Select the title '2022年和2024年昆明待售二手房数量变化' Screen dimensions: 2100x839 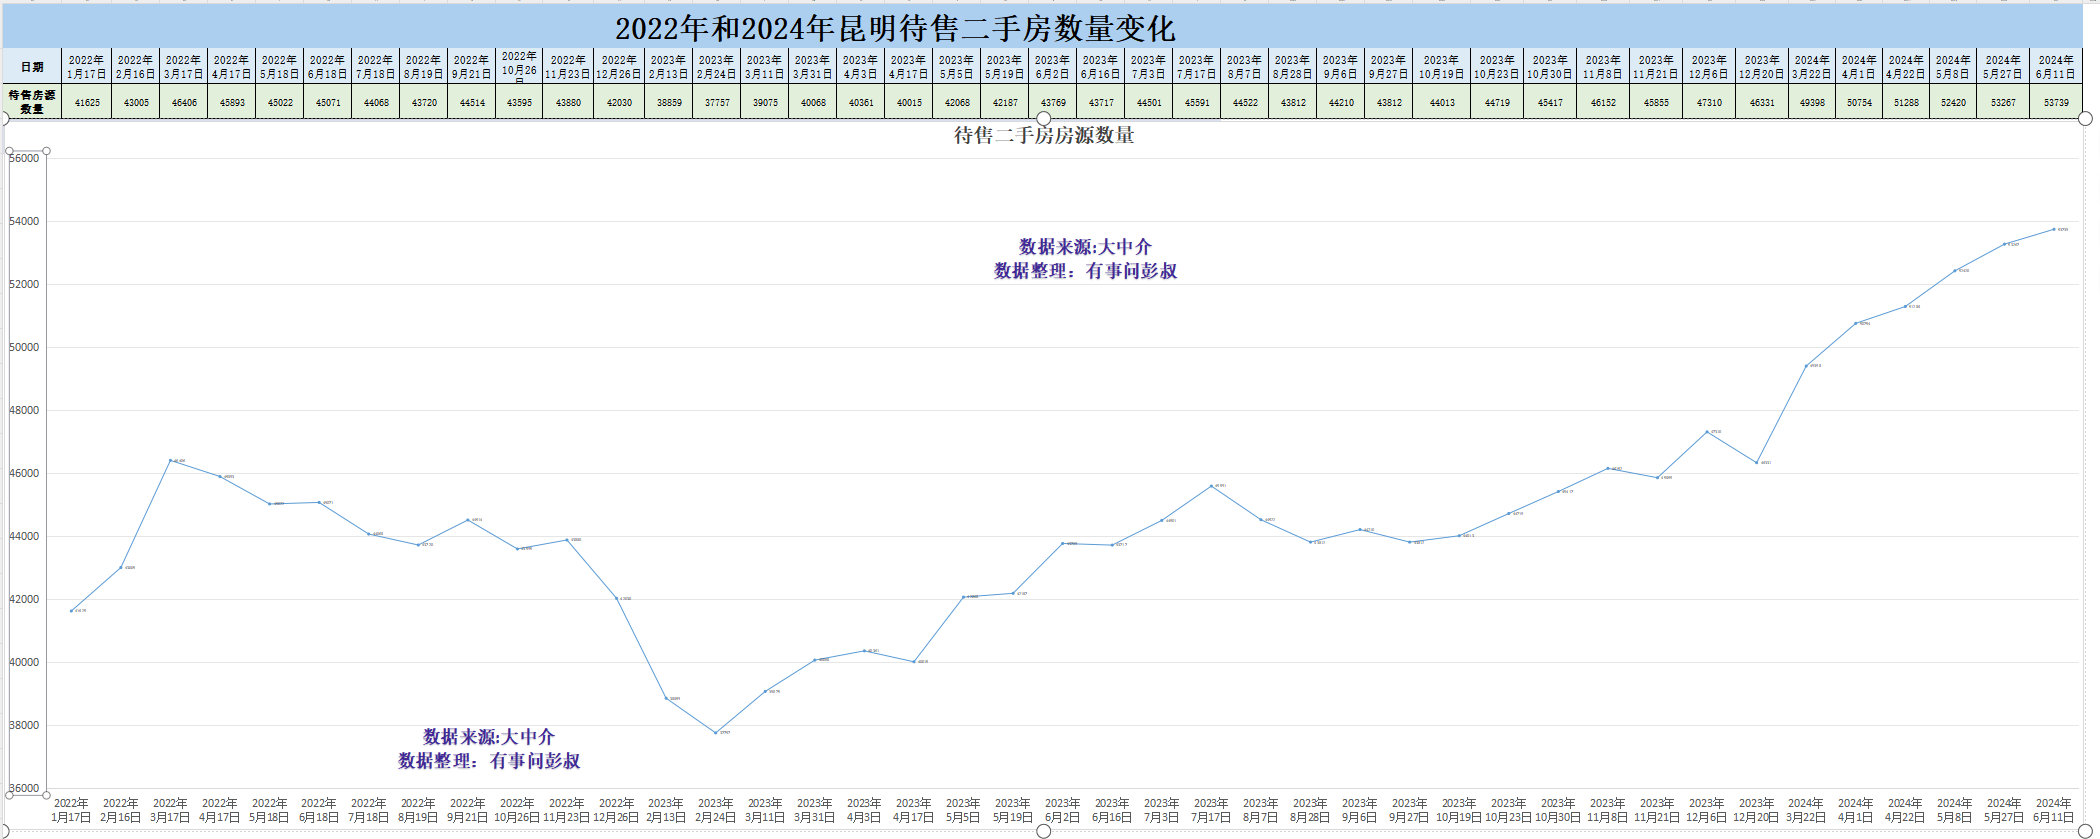895,28
